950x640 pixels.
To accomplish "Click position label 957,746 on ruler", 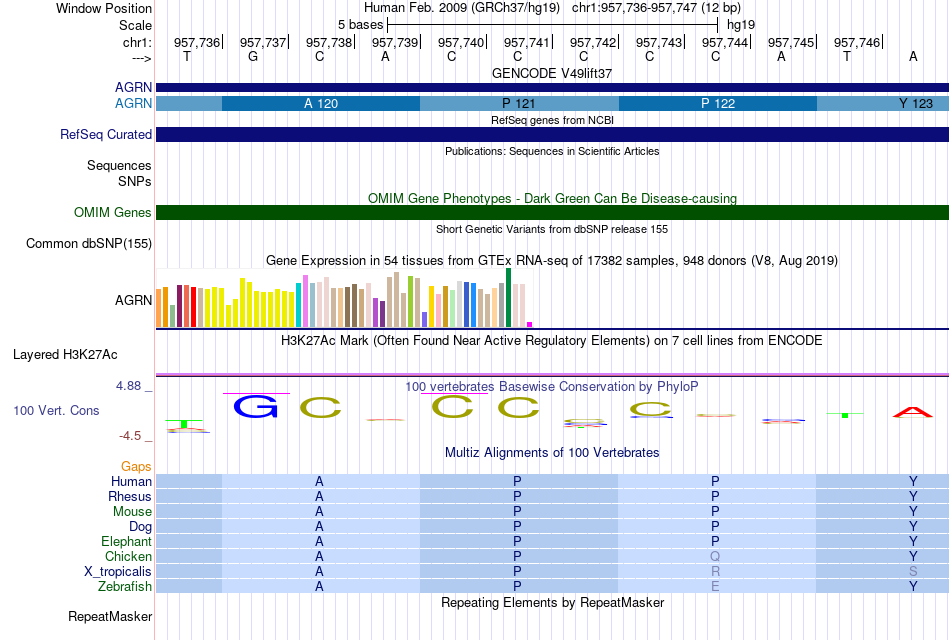I will (857, 42).
